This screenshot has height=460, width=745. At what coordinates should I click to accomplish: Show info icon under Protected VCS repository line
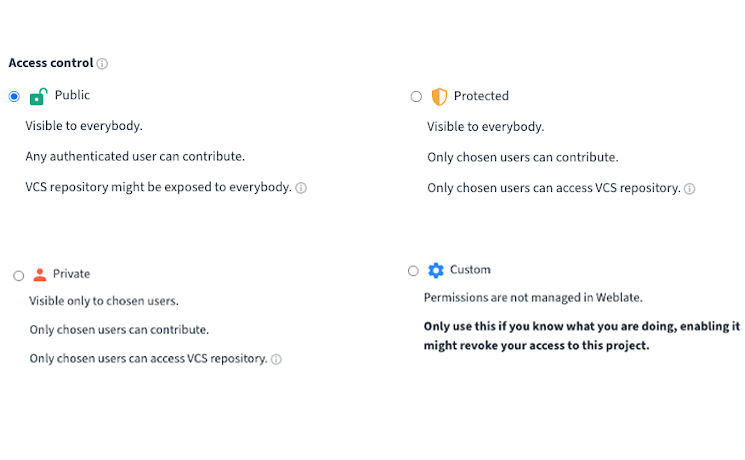pos(689,189)
